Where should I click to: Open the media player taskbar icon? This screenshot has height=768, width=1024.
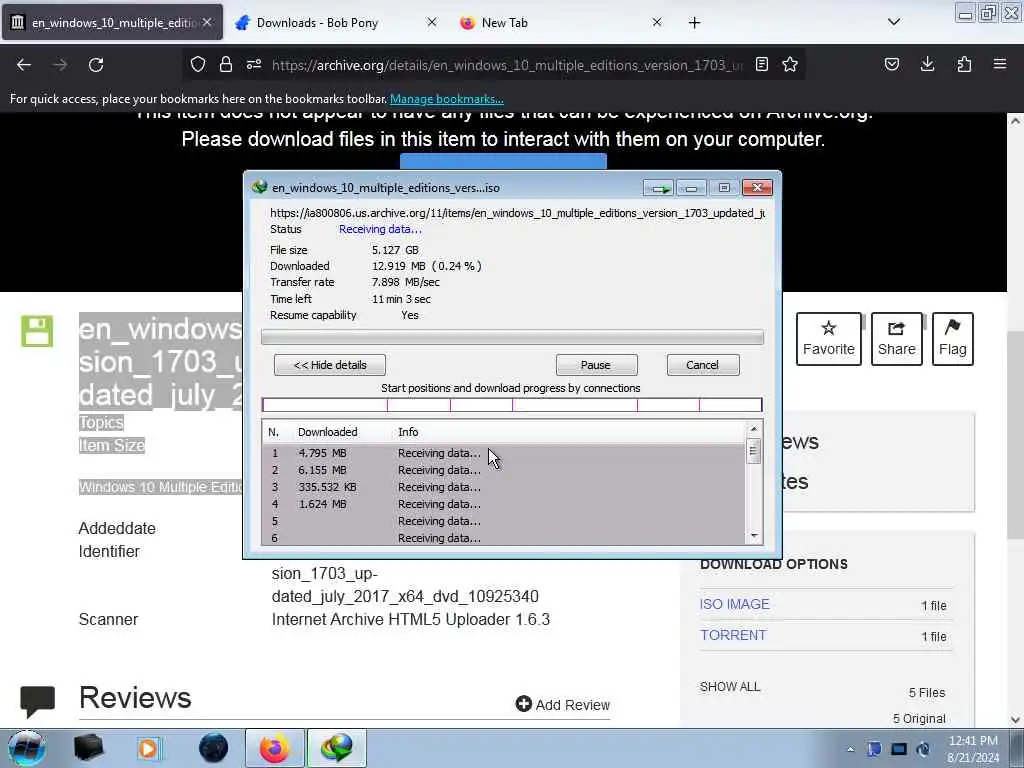148,748
